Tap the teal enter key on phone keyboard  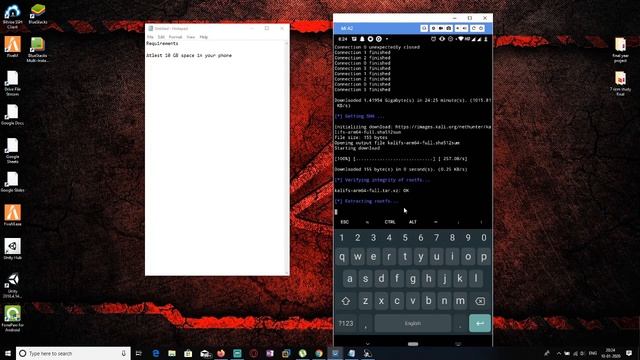pyautogui.click(x=480, y=323)
